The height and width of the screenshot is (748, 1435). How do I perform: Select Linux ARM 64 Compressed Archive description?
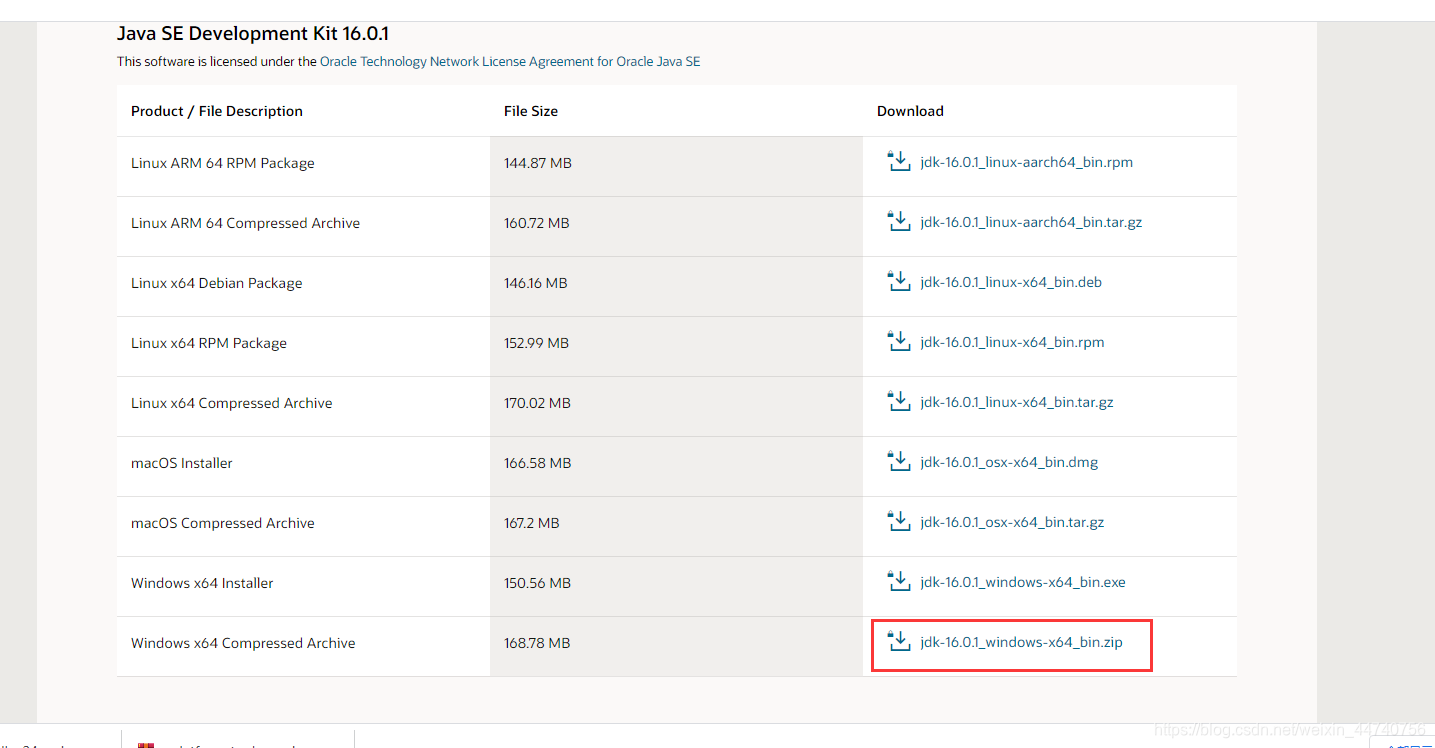point(245,223)
